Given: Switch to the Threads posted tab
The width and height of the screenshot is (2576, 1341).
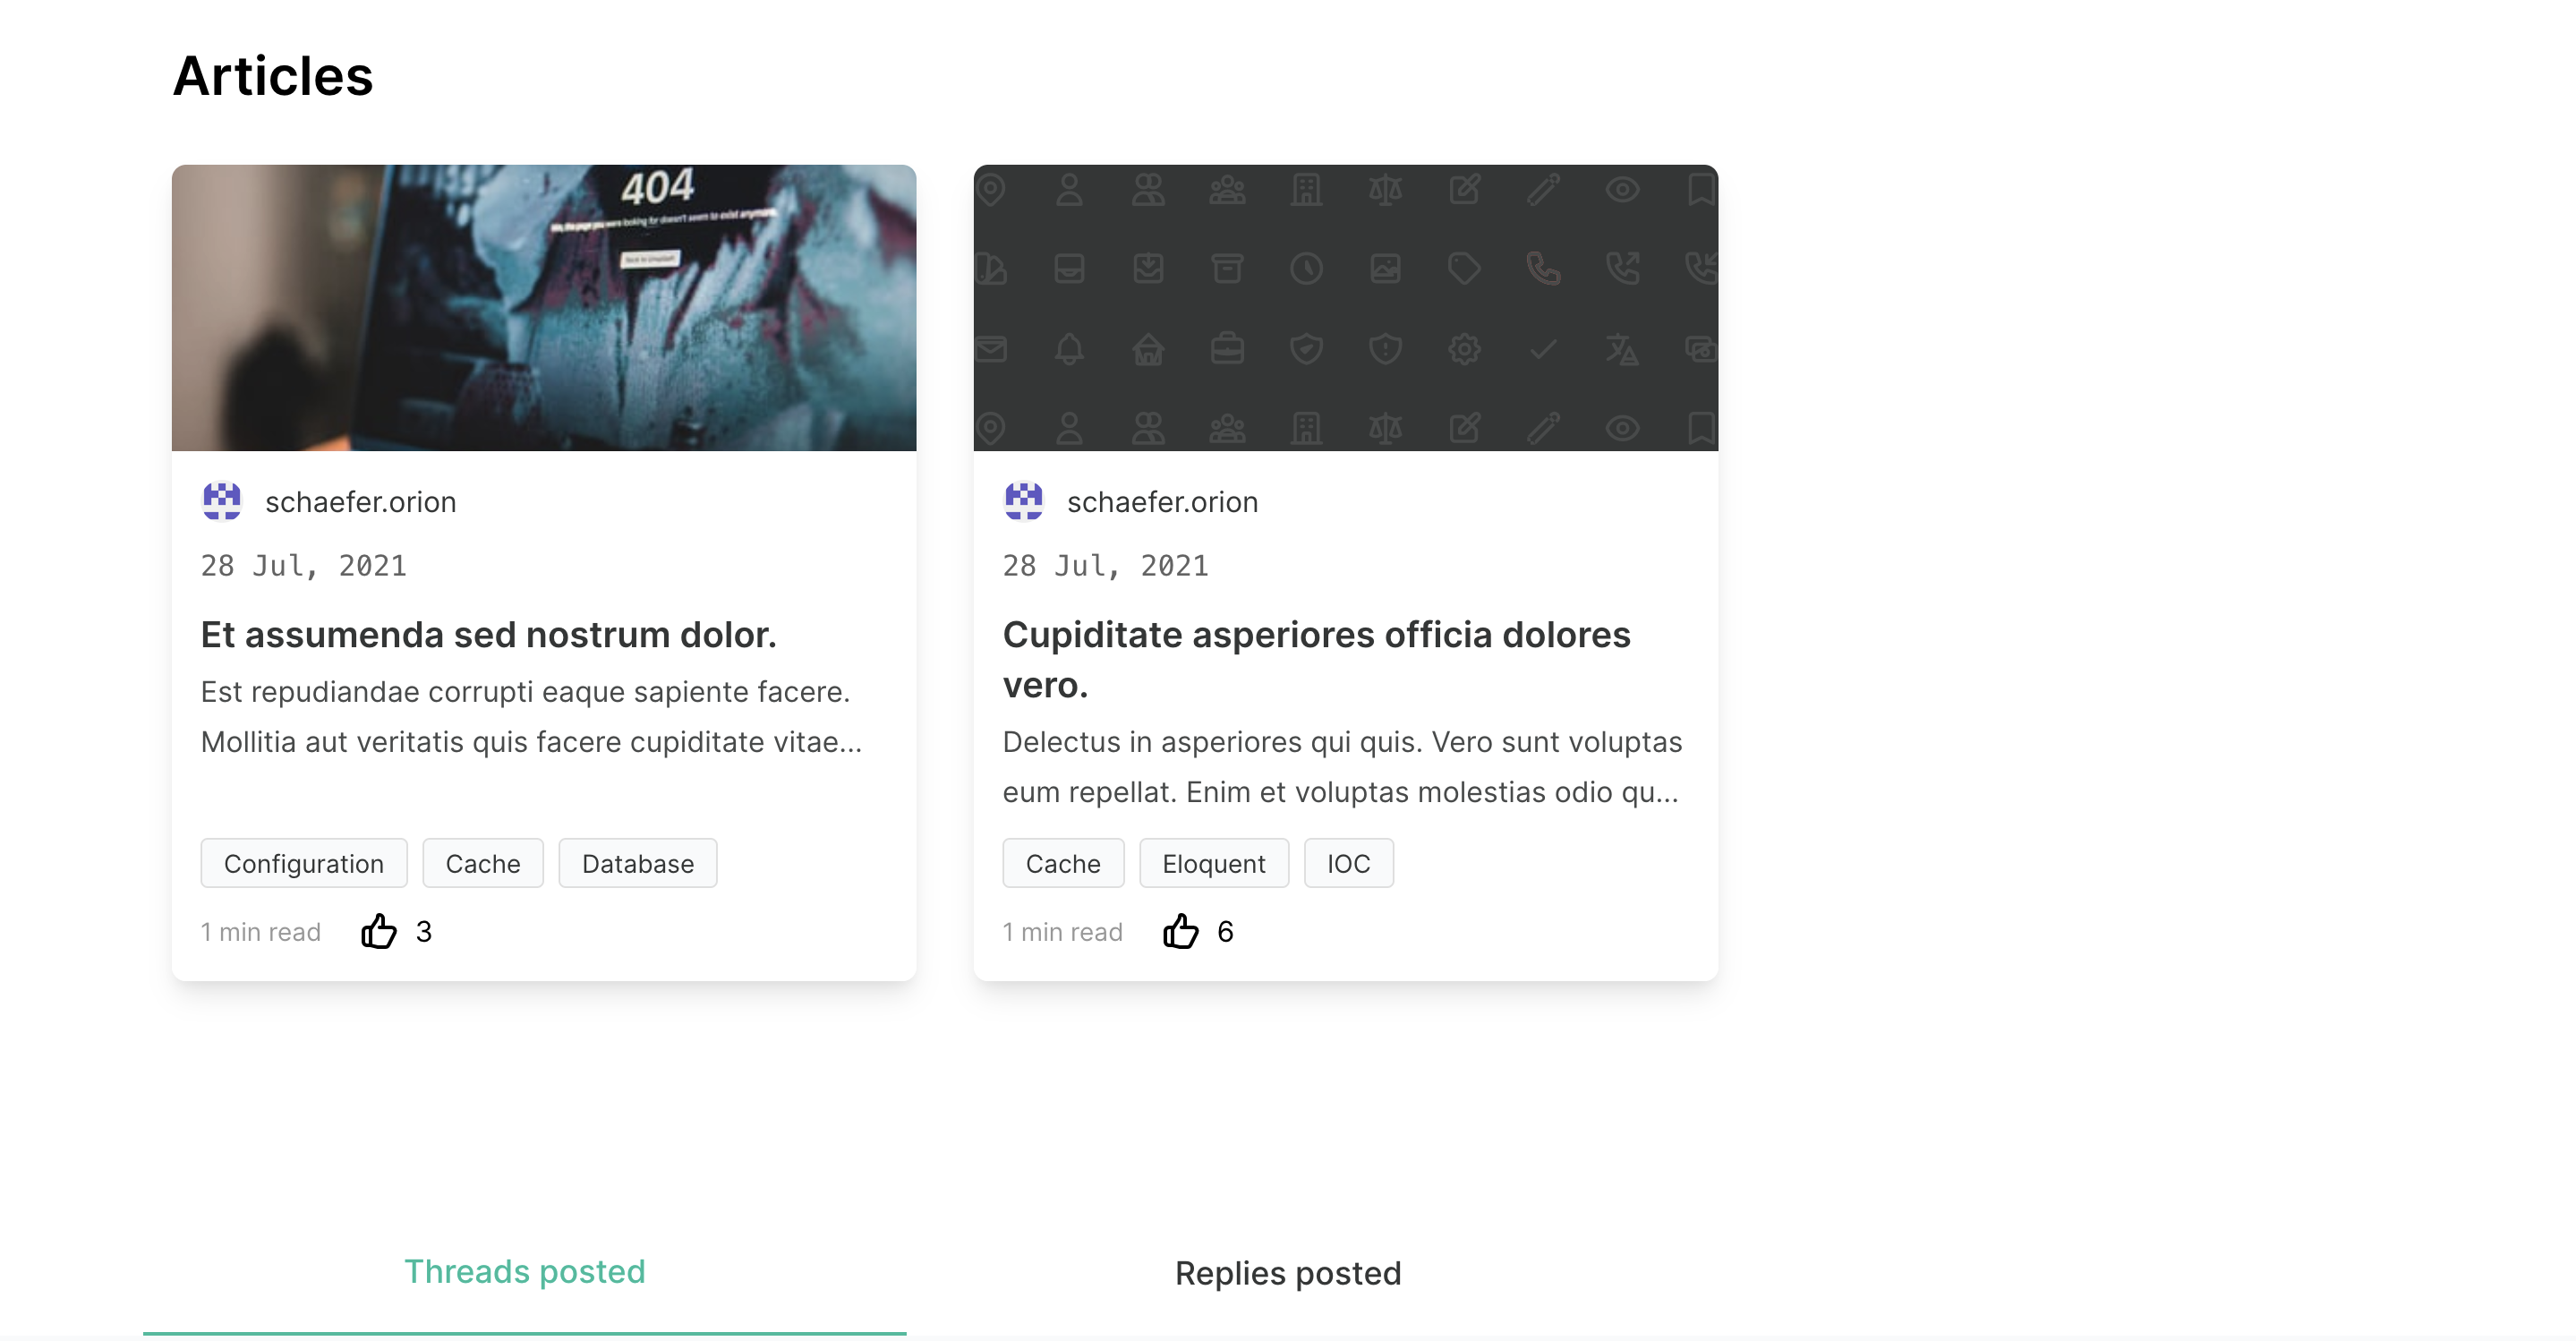Looking at the screenshot, I should (524, 1272).
